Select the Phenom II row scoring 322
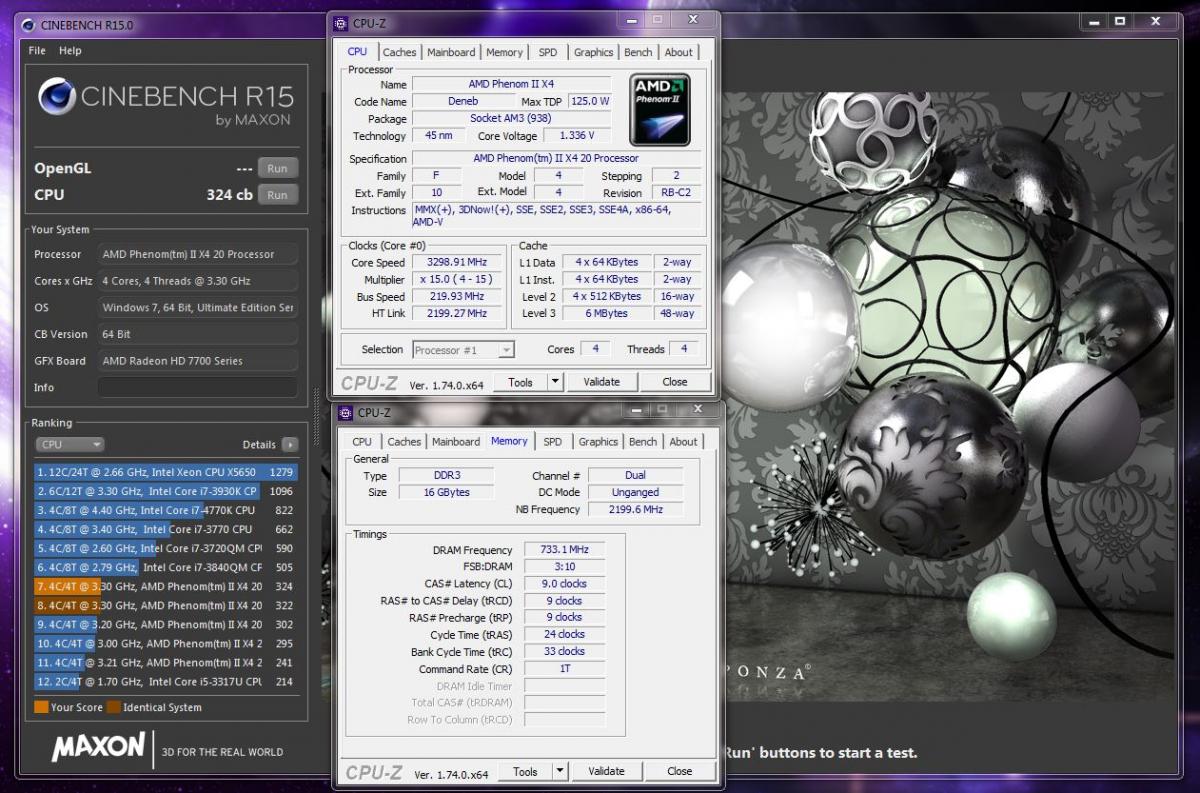The width and height of the screenshot is (1200, 793). pos(165,605)
